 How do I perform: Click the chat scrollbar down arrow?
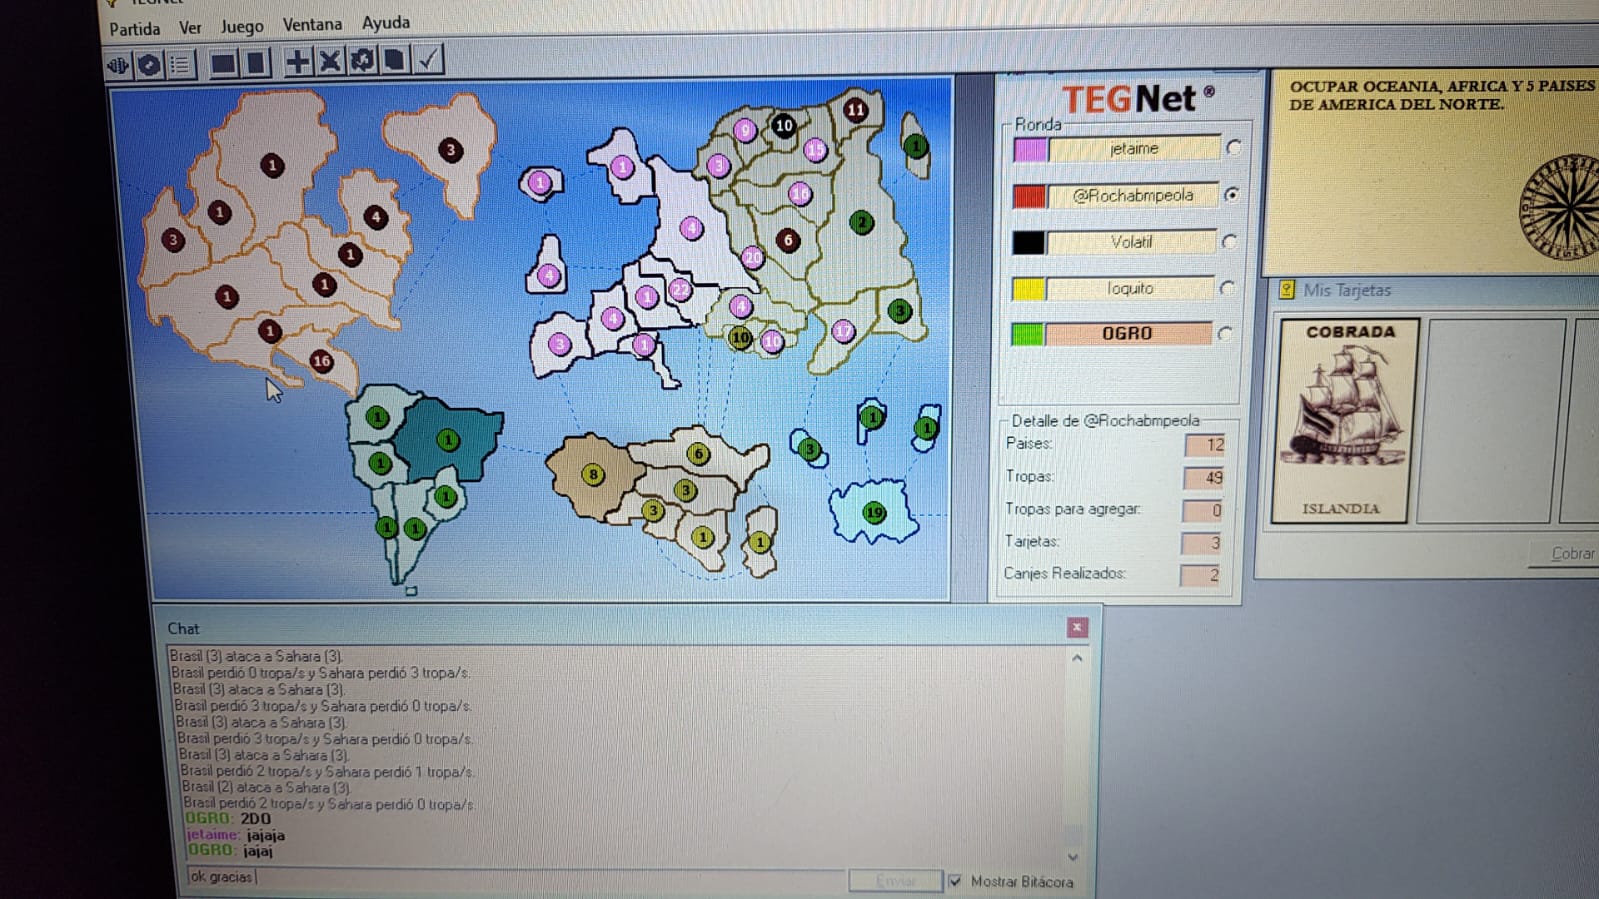(x=1073, y=857)
